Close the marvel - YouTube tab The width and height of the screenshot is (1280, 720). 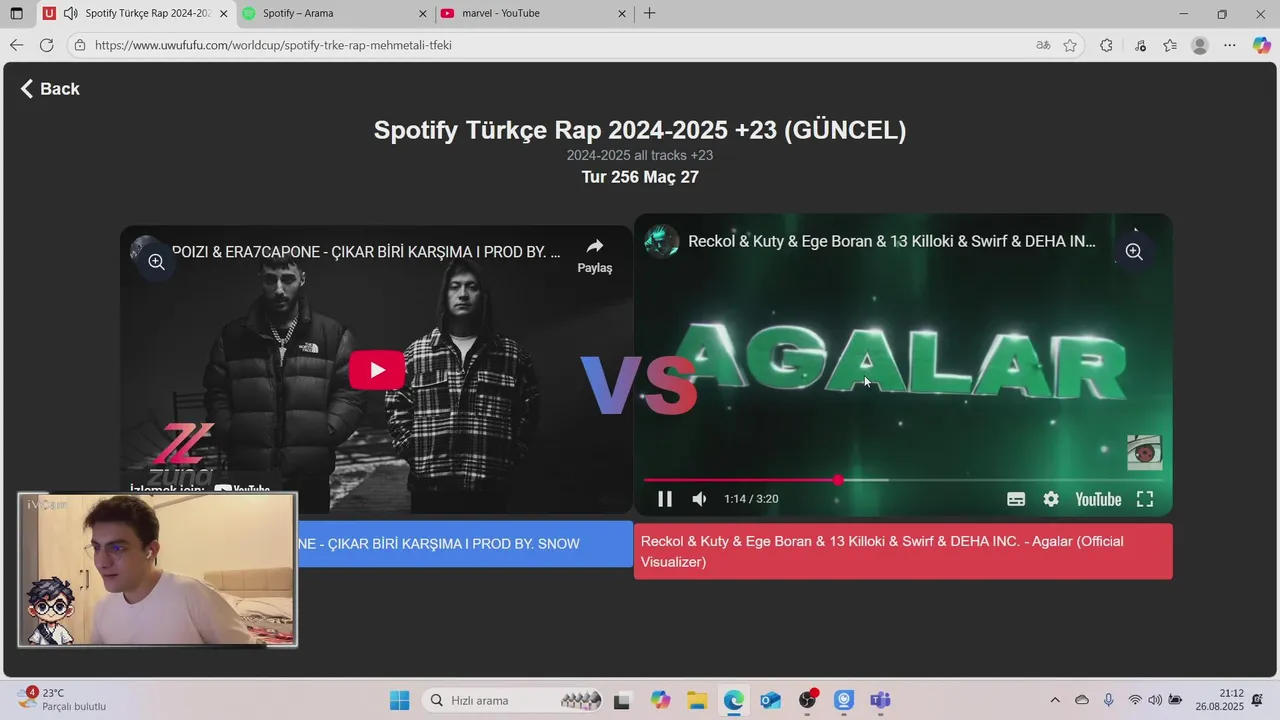(623, 14)
